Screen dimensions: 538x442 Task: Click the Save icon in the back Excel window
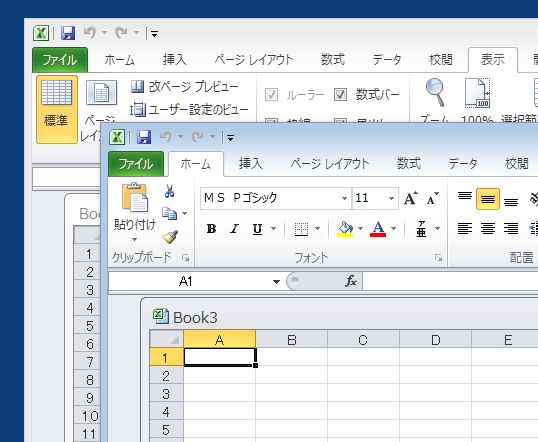point(68,33)
